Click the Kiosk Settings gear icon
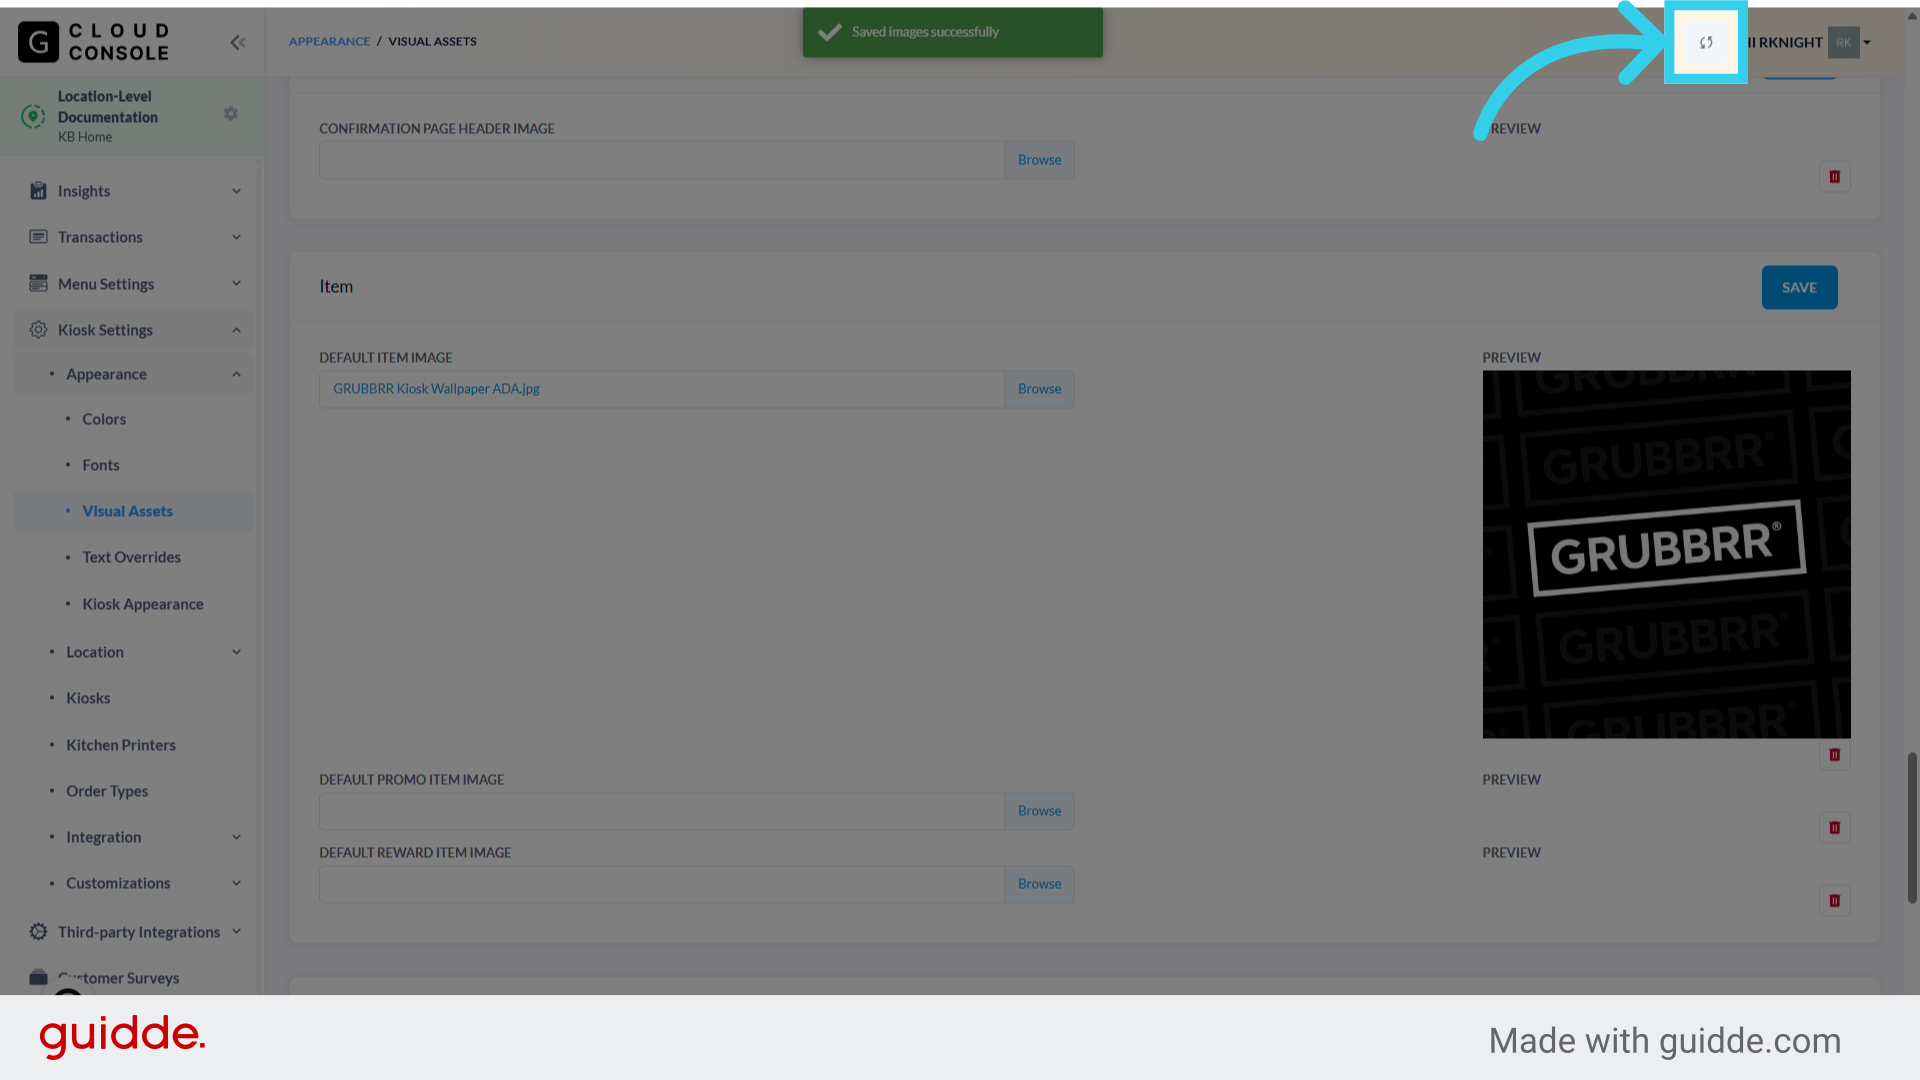The image size is (1920, 1080). tap(38, 330)
